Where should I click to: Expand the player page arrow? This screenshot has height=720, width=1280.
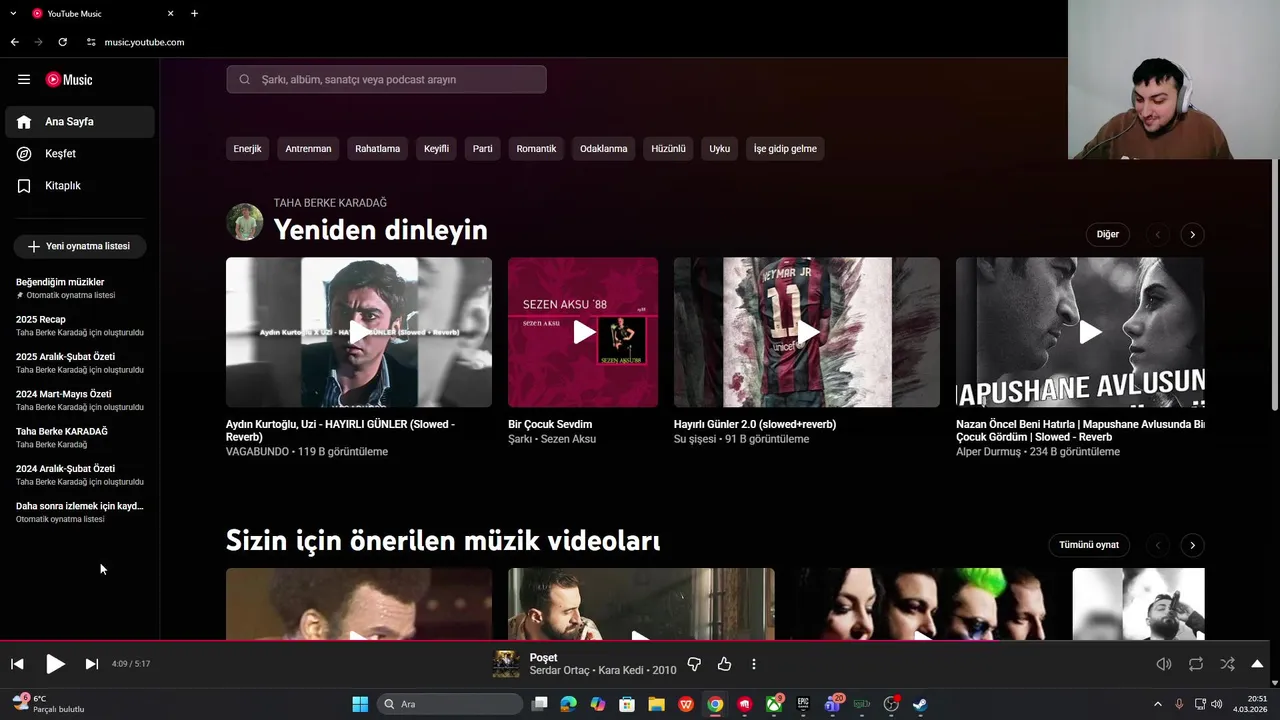[1257, 664]
